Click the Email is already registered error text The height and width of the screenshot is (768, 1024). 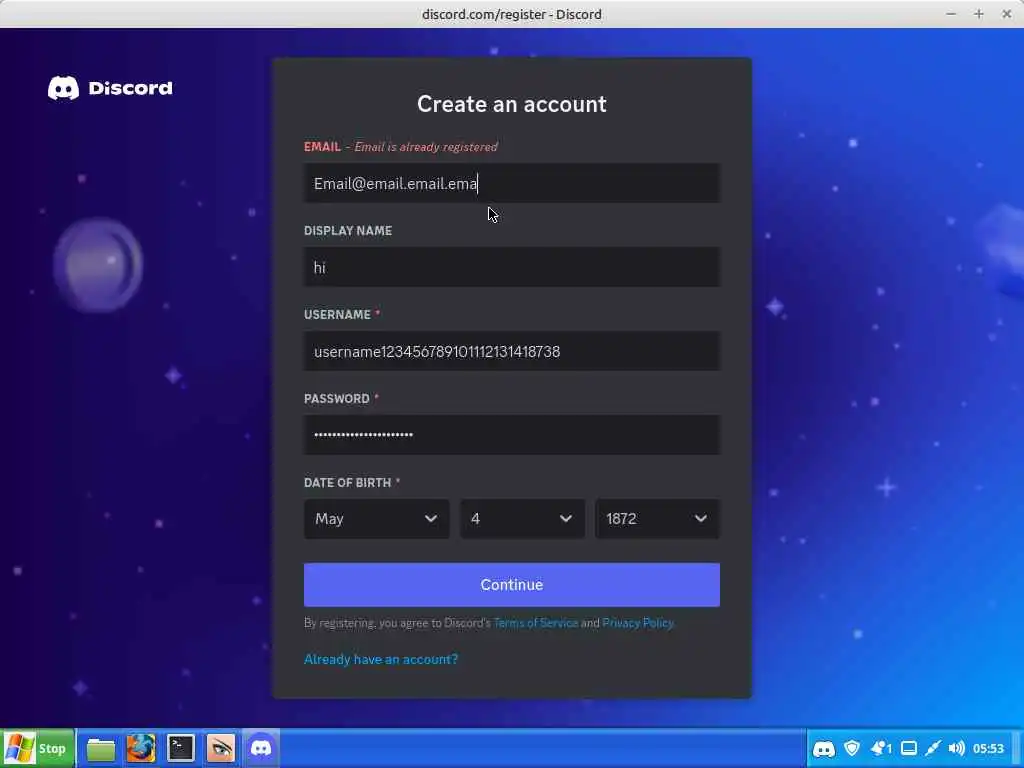point(426,147)
